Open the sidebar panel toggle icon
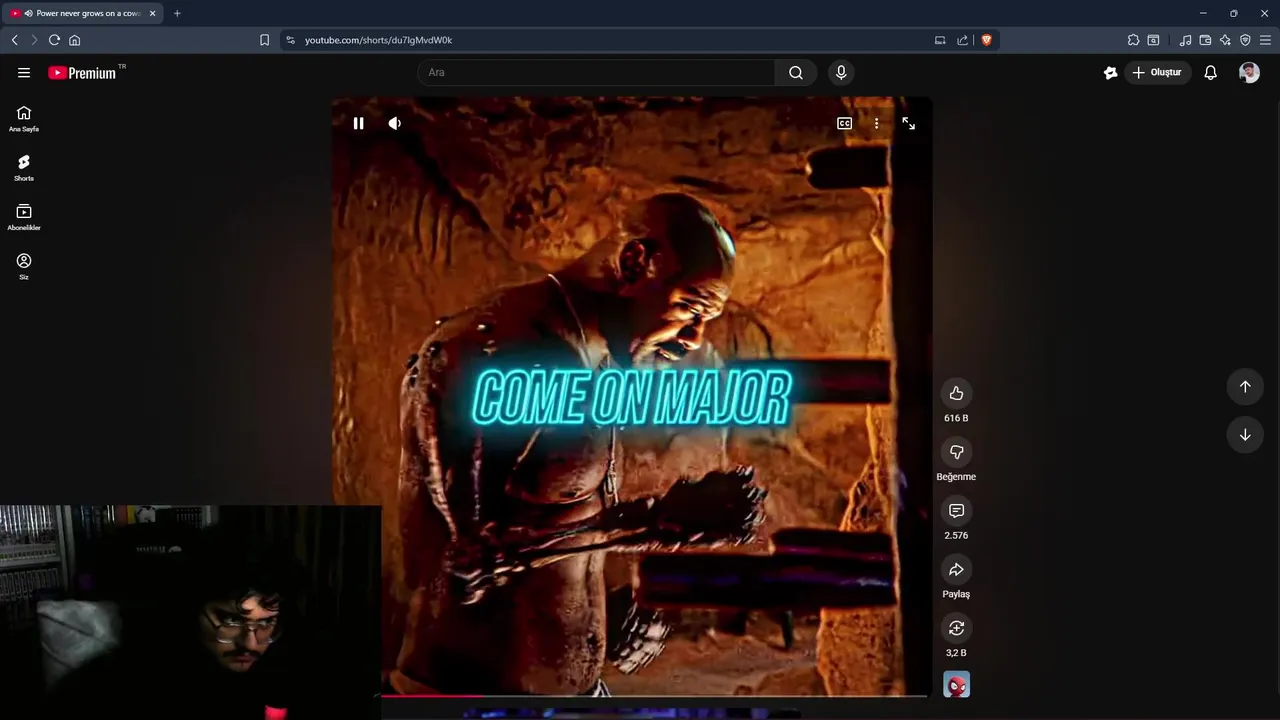Viewport: 1280px width, 720px height. pyautogui.click(x=1153, y=40)
